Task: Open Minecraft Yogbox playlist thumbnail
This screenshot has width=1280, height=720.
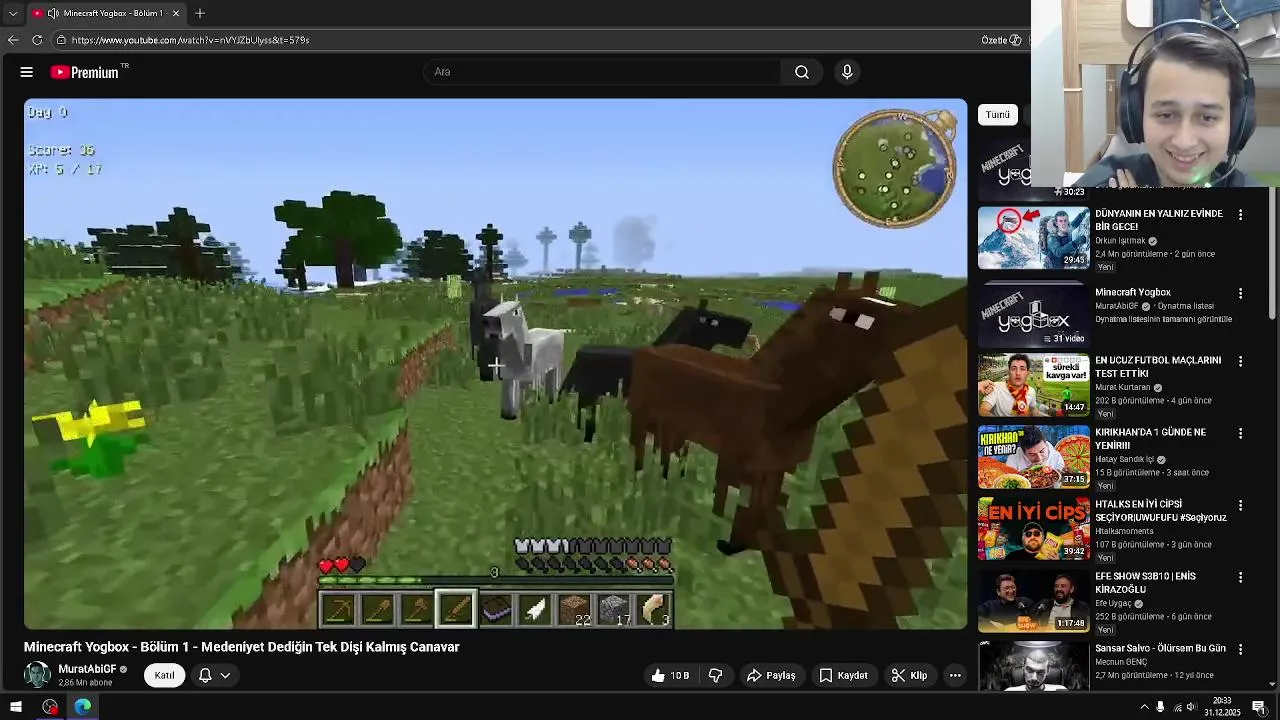Action: (x=1033, y=313)
